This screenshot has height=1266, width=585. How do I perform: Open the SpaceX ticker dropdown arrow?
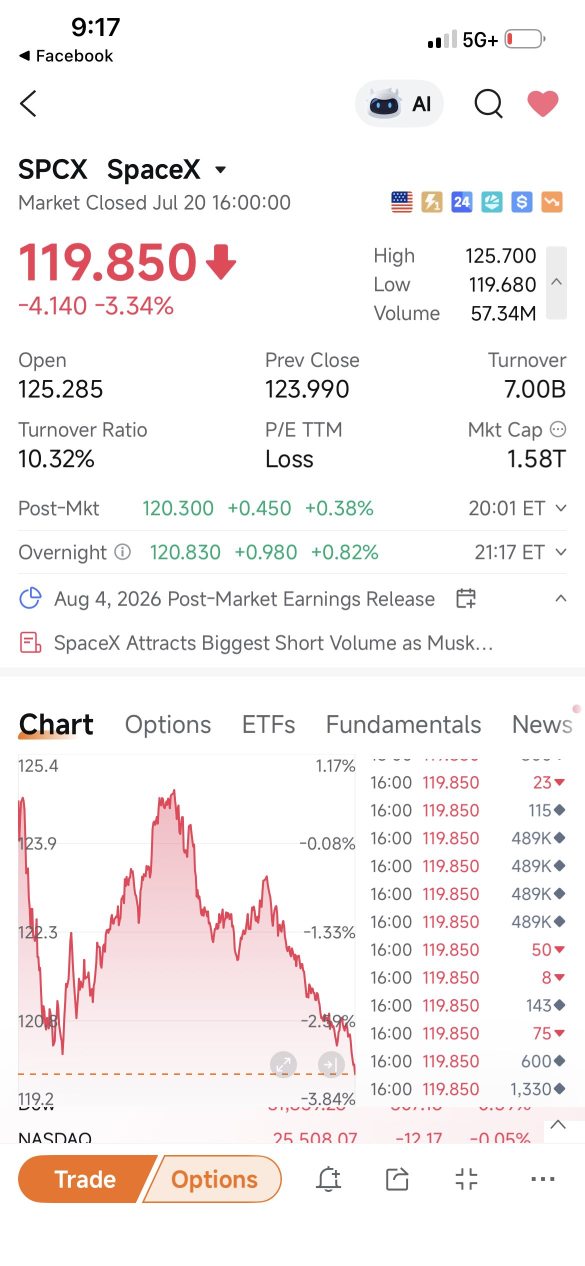pyautogui.click(x=221, y=170)
